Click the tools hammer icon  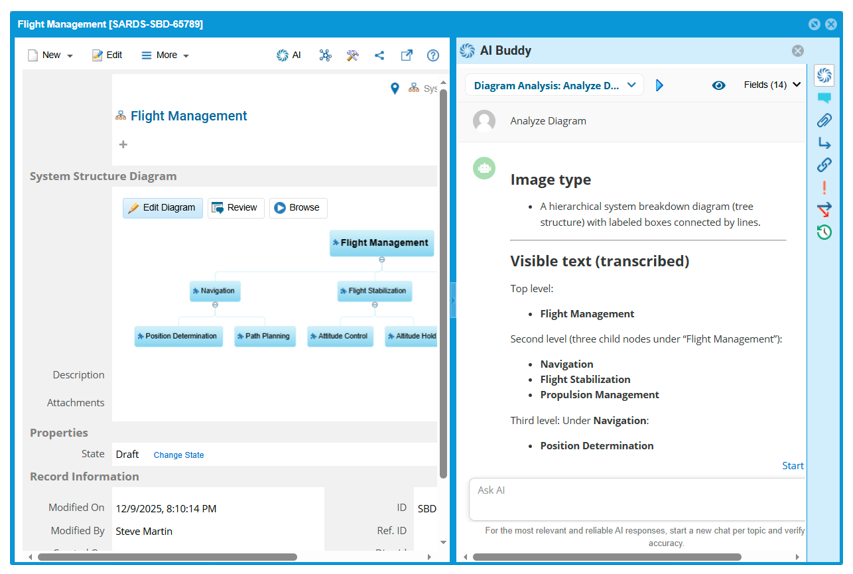click(x=353, y=55)
